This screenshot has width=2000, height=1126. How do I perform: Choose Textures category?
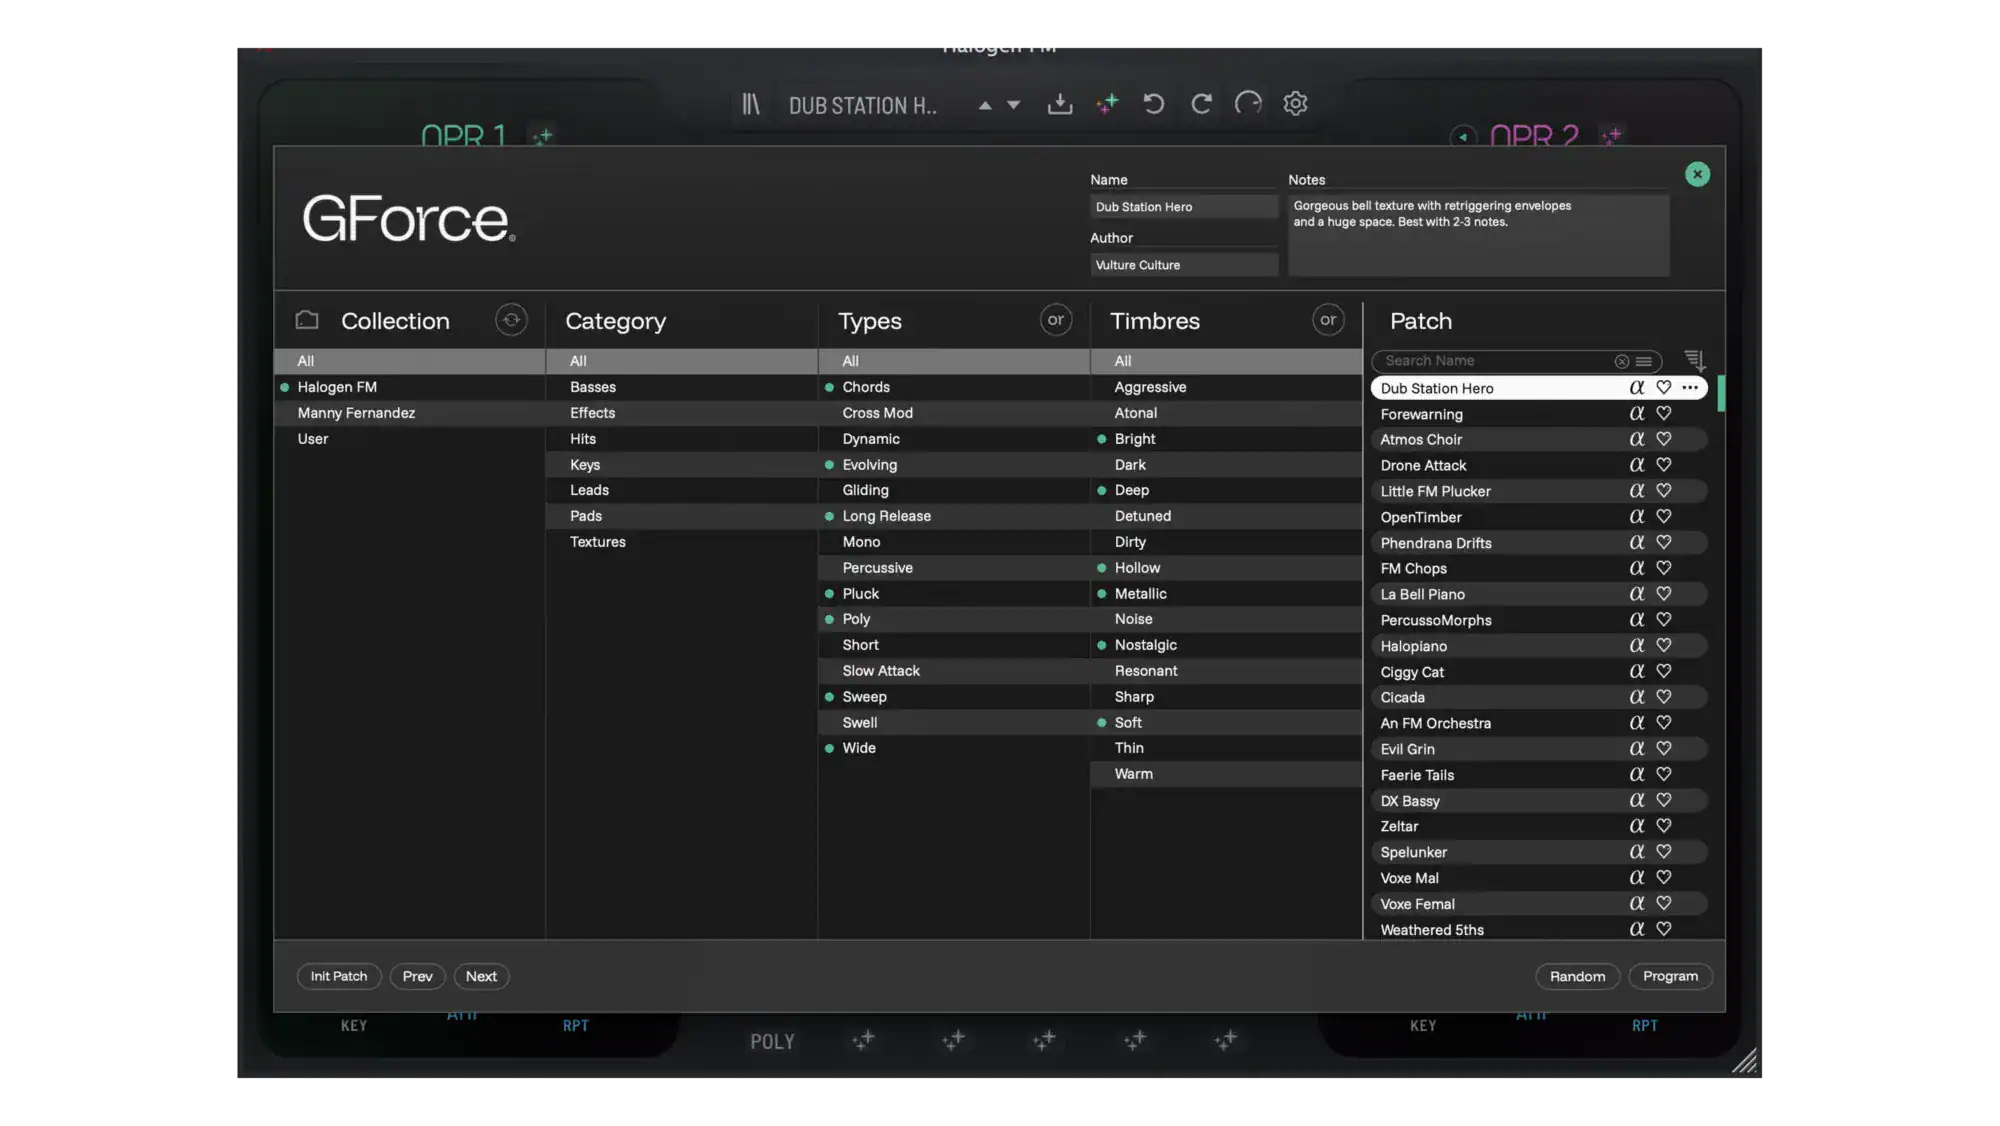click(682, 542)
